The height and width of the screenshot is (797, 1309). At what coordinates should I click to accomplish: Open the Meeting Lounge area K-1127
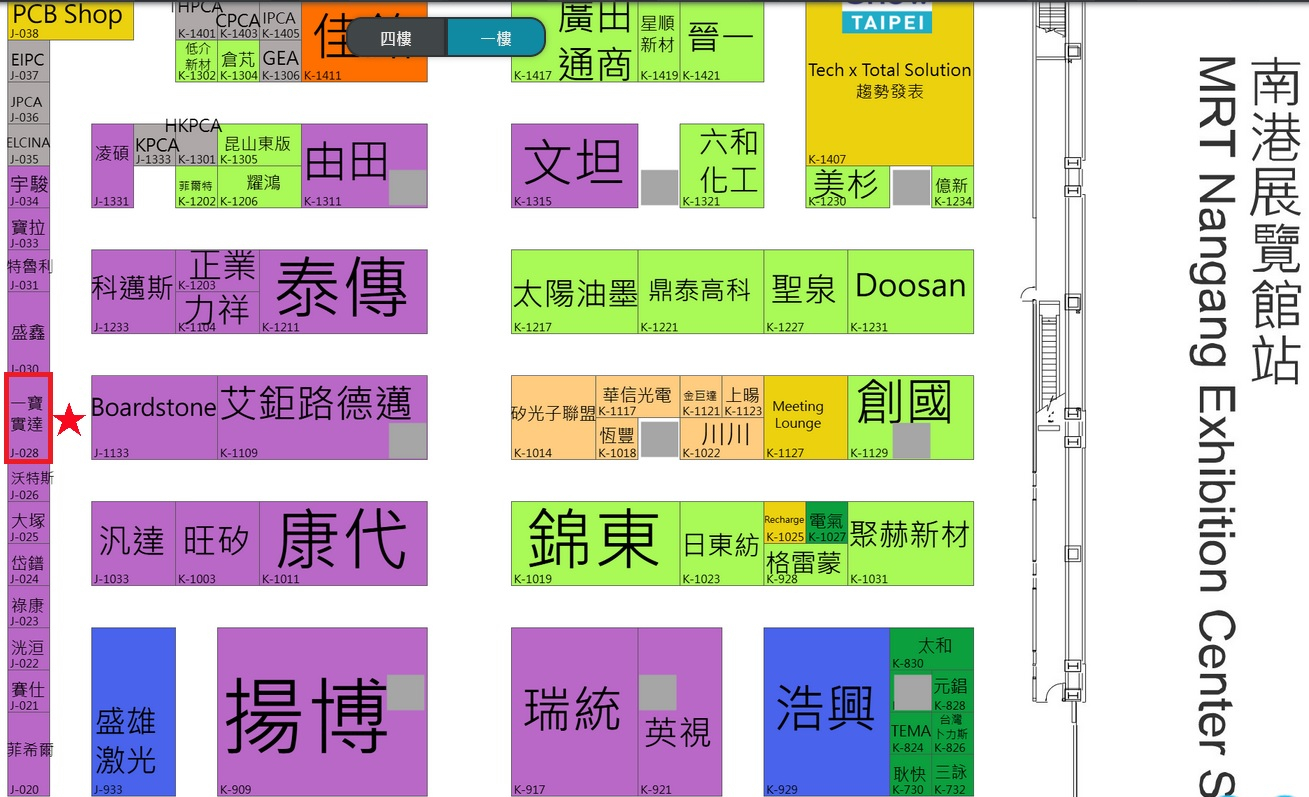805,417
